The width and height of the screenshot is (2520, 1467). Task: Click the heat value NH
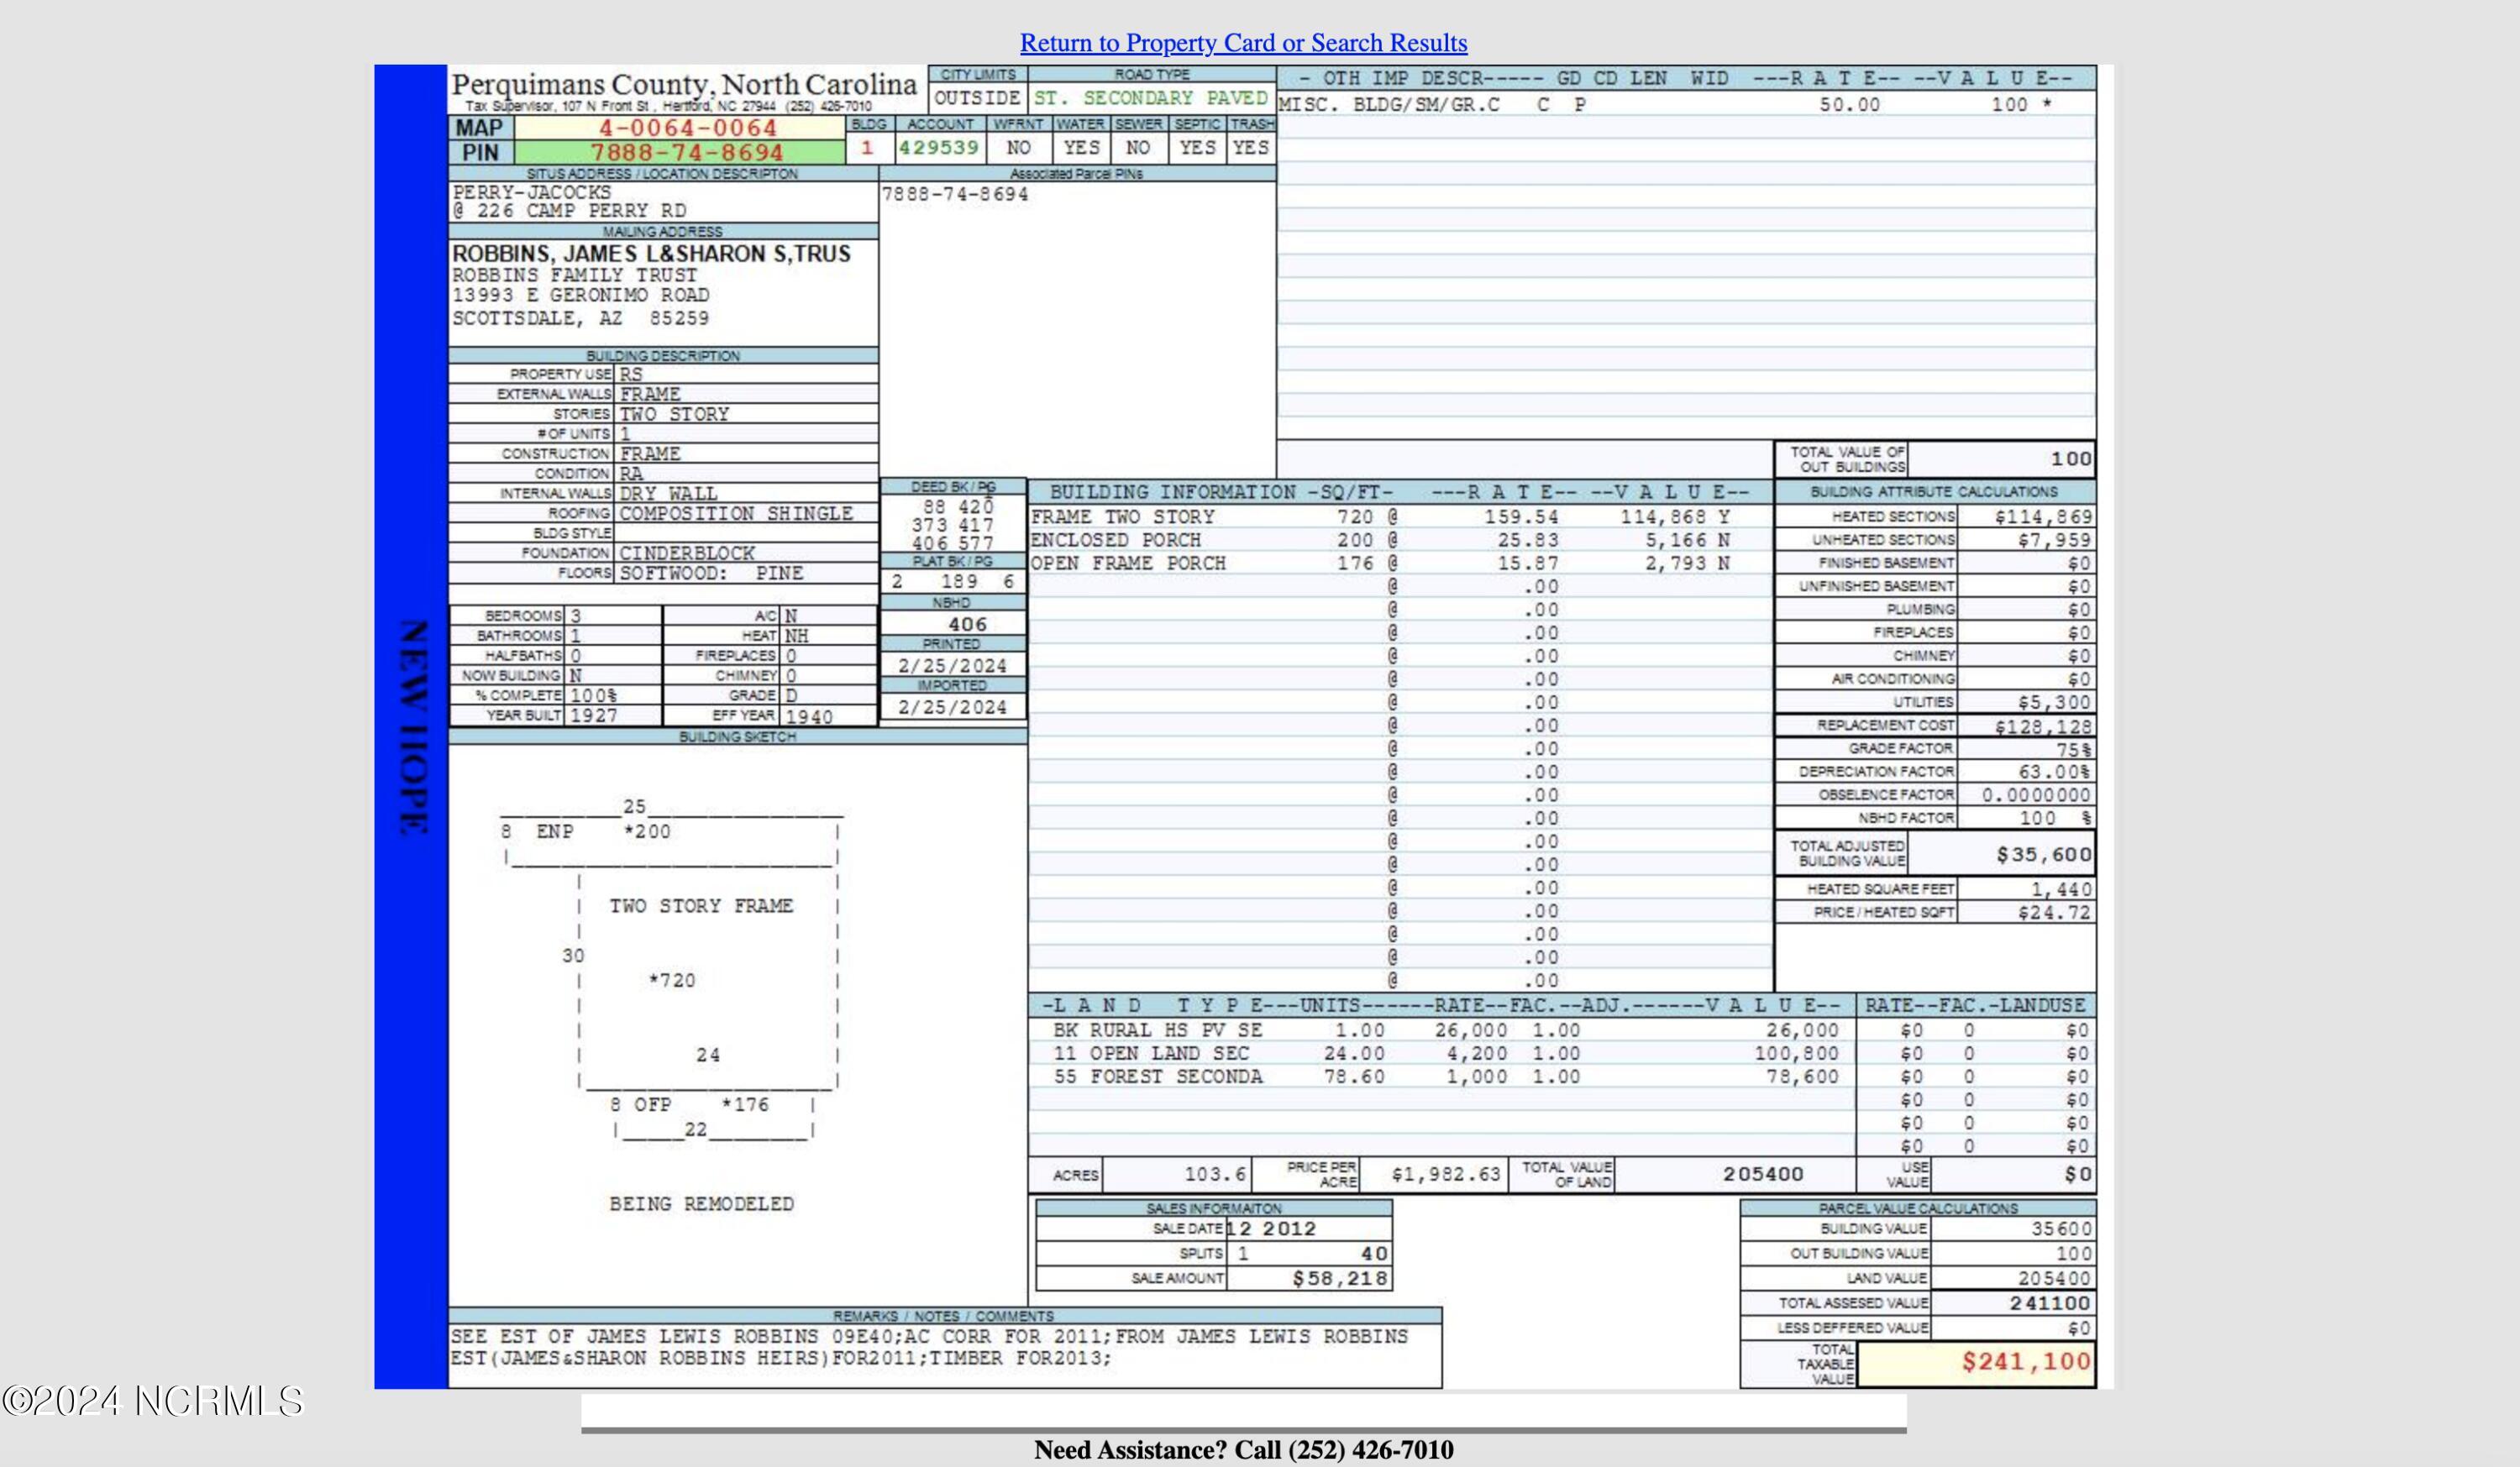coord(797,636)
